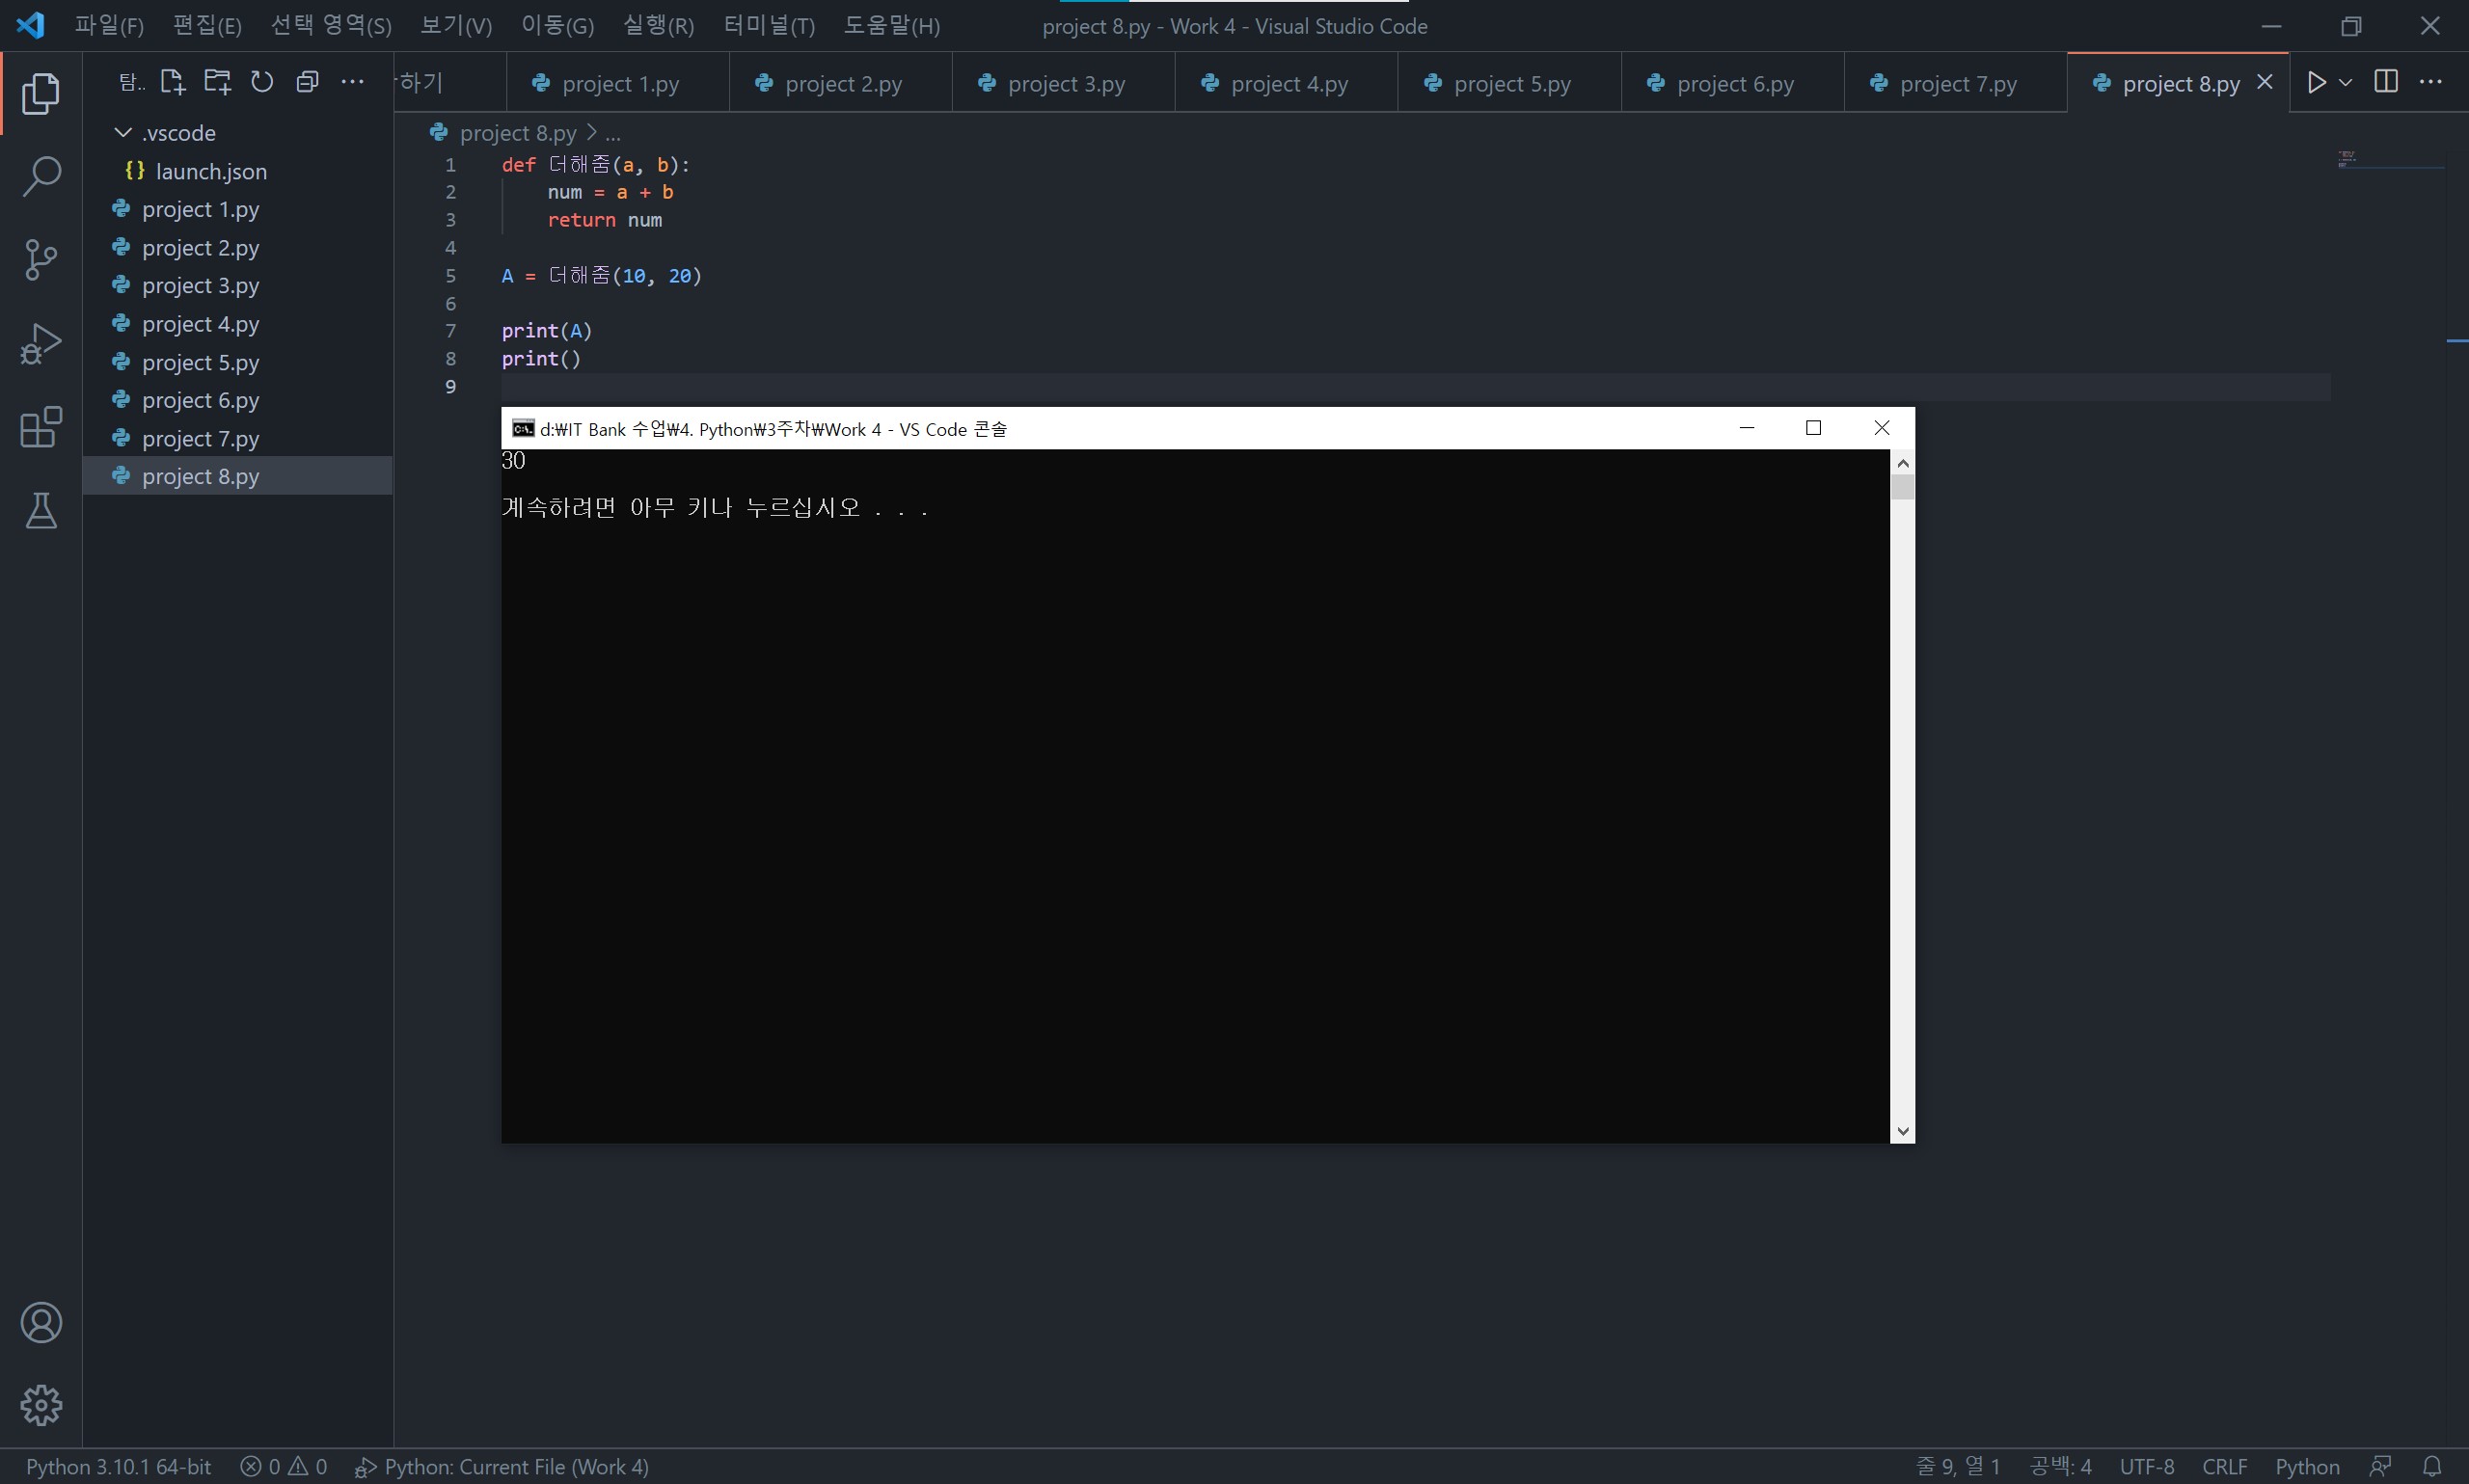The height and width of the screenshot is (1484, 2469).
Task: Open the Manage settings gear
Action: click(41, 1405)
